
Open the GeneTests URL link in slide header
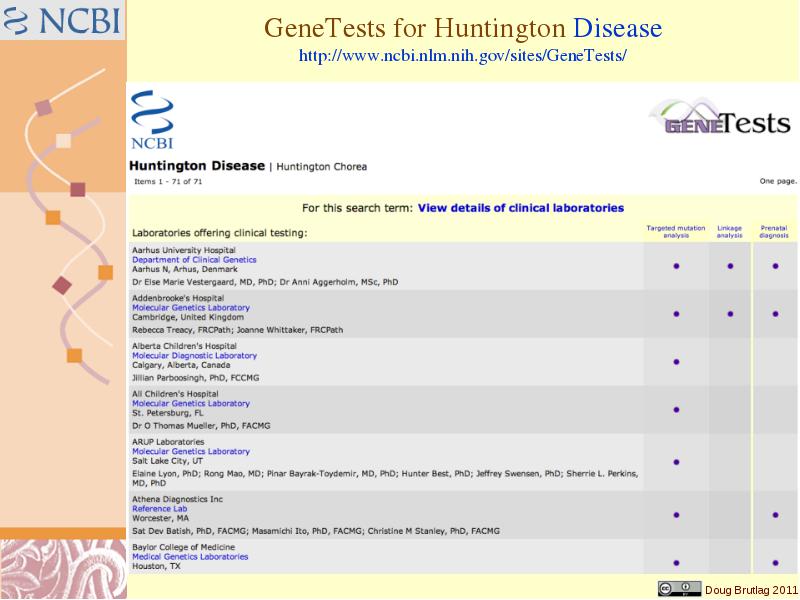tap(462, 56)
